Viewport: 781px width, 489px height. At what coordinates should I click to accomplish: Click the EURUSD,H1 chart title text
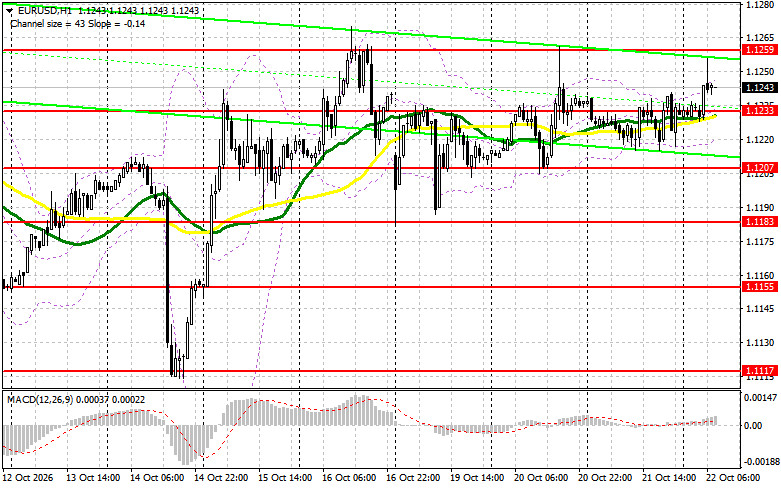(x=44, y=10)
